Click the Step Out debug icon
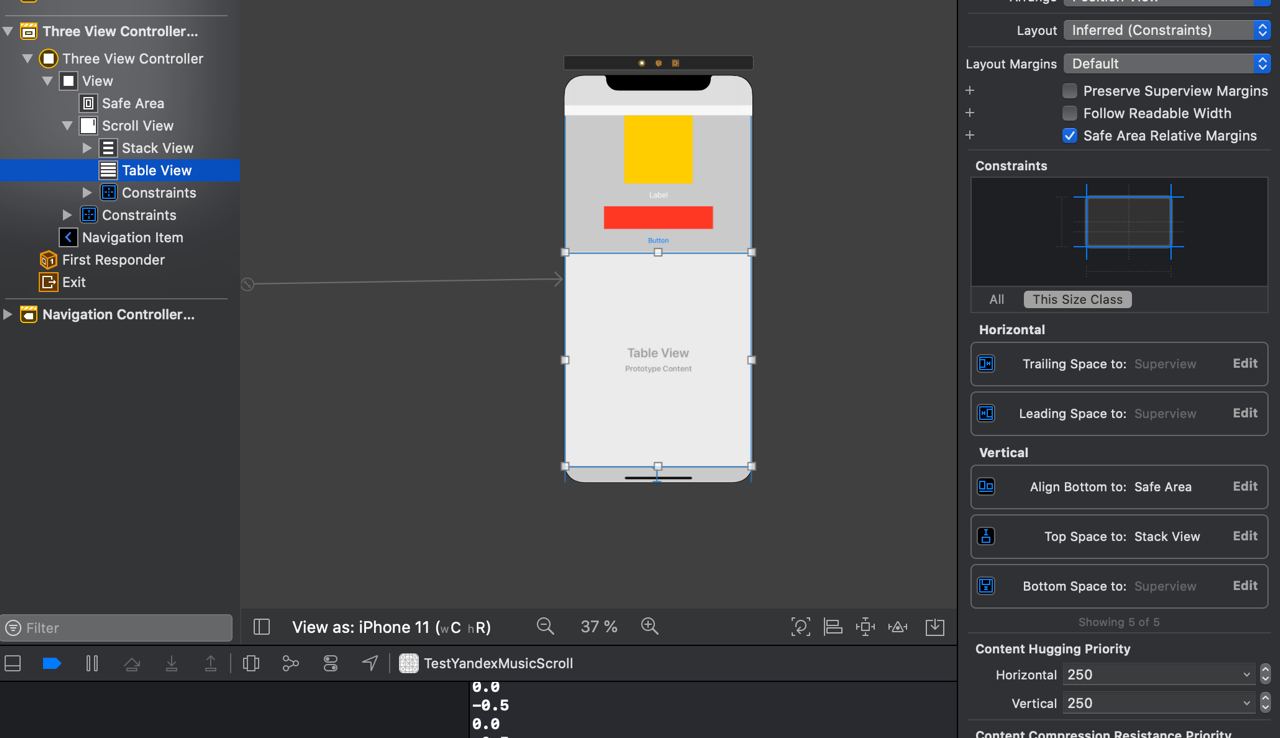This screenshot has width=1280, height=738. (x=210, y=663)
